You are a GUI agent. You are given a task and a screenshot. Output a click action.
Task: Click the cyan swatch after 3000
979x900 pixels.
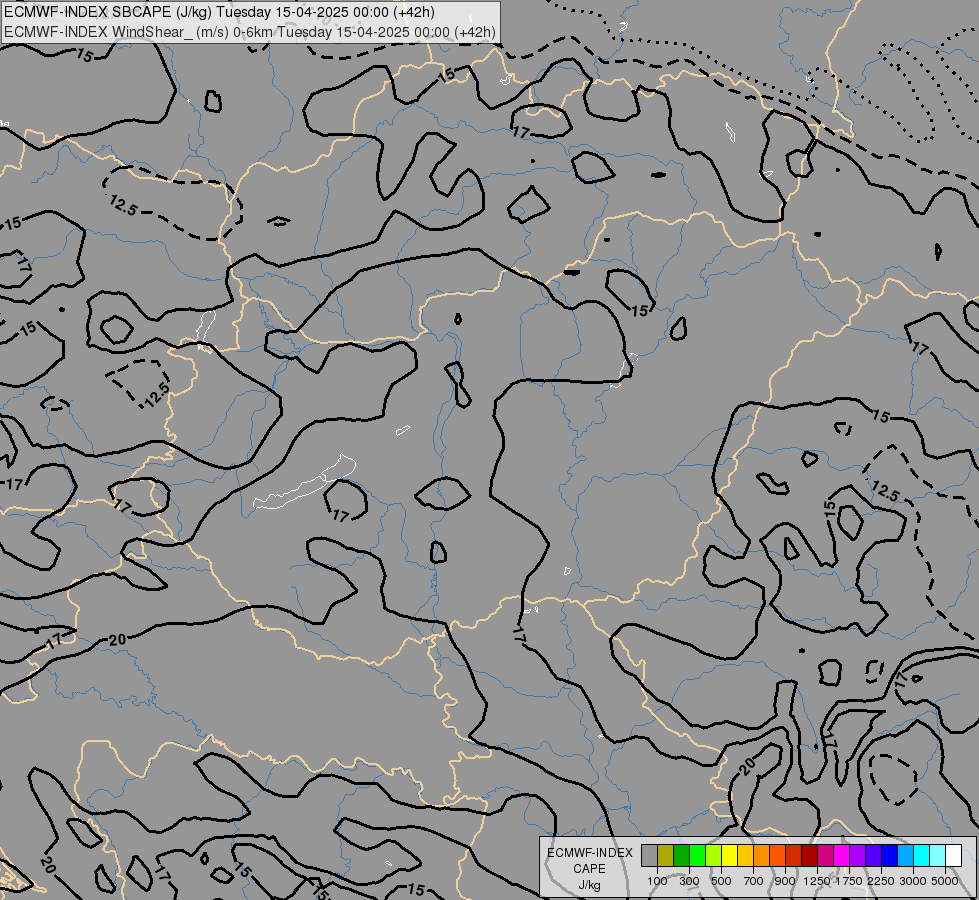[922, 856]
